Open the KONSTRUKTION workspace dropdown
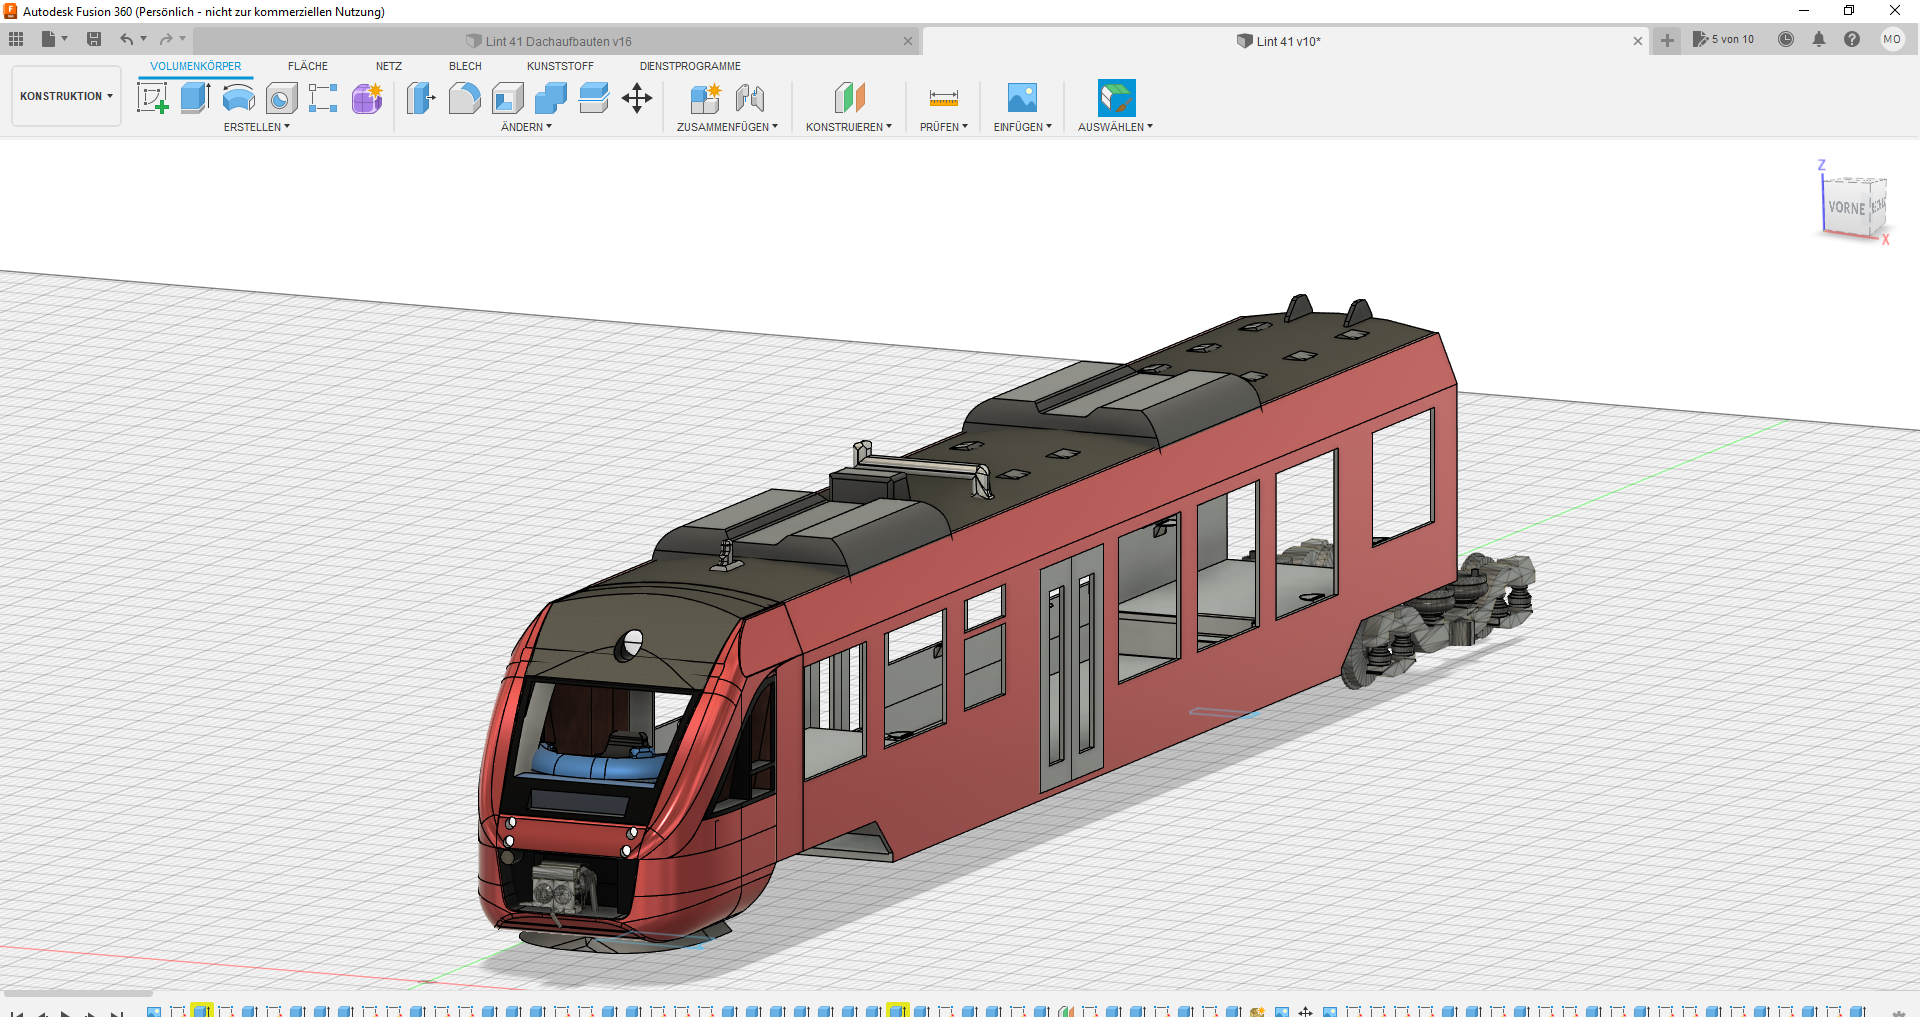The image size is (1920, 1017). 66,96
